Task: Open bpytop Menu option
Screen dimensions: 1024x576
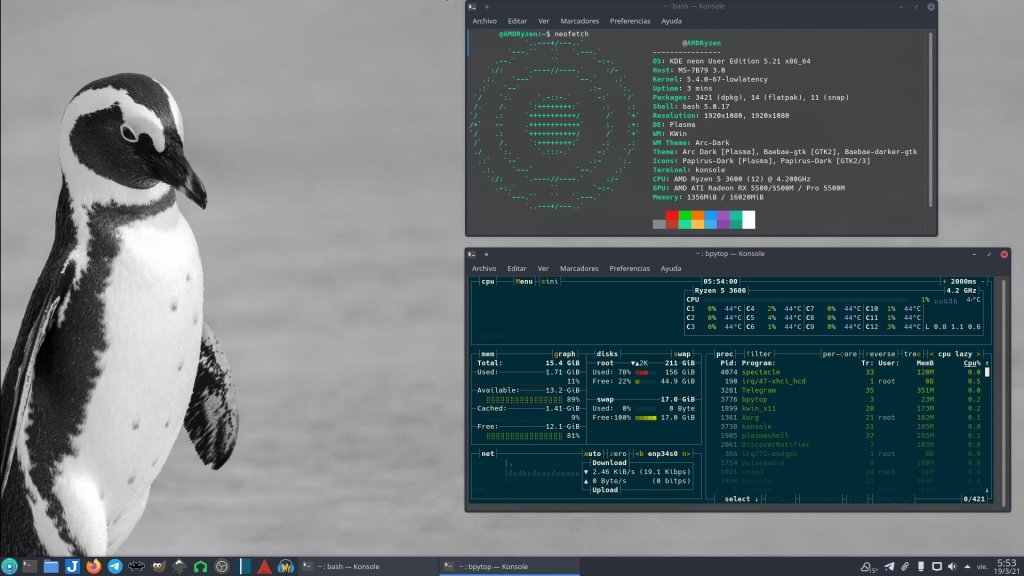Action: point(525,282)
